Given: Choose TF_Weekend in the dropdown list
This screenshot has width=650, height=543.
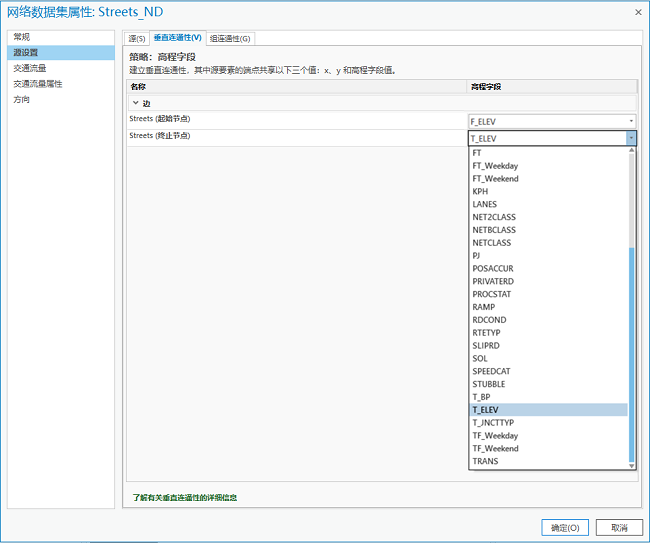Looking at the screenshot, I should [495, 449].
